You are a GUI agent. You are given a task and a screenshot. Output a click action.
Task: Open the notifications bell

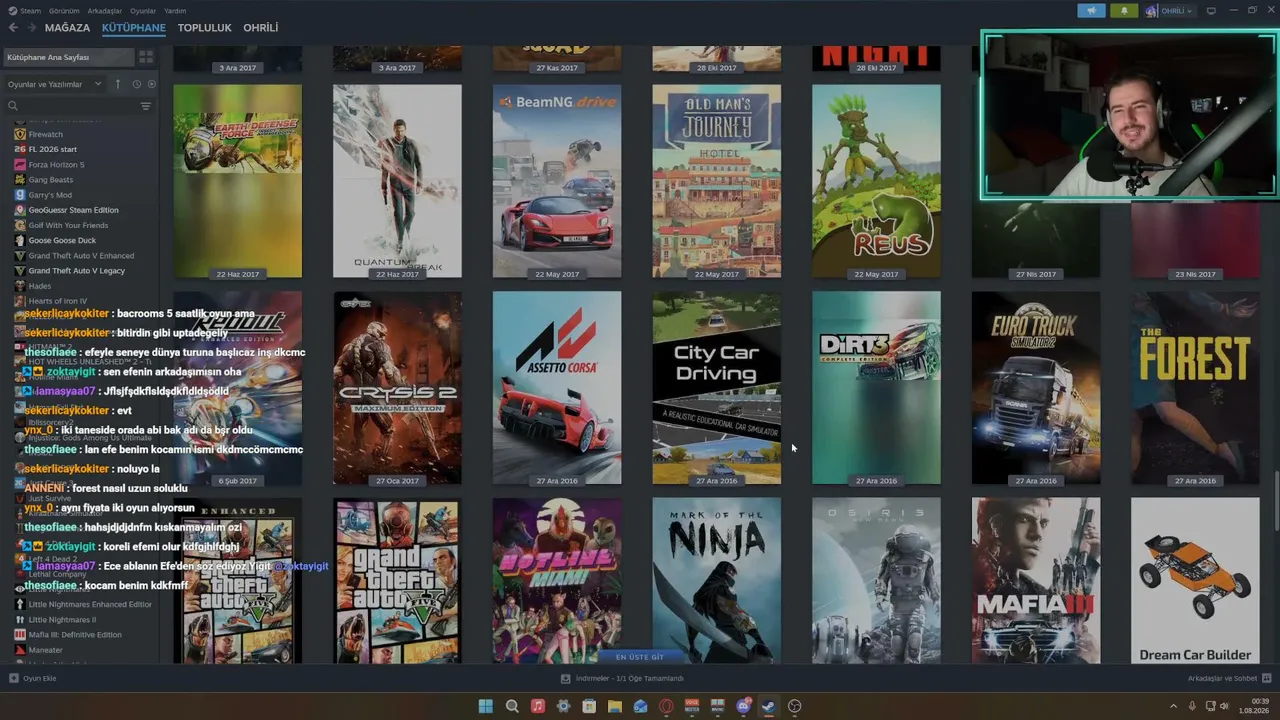click(x=1124, y=11)
